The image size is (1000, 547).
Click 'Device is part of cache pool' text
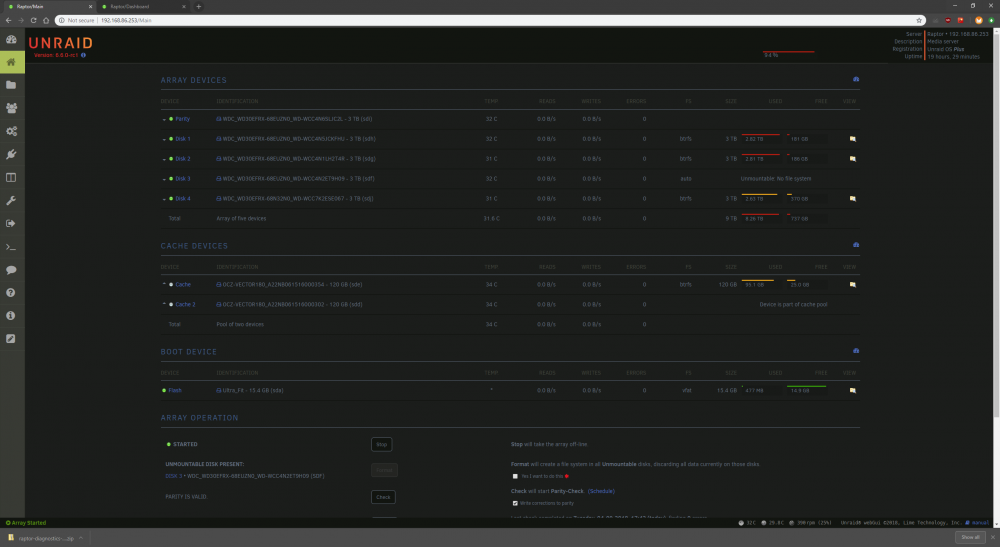point(793,304)
